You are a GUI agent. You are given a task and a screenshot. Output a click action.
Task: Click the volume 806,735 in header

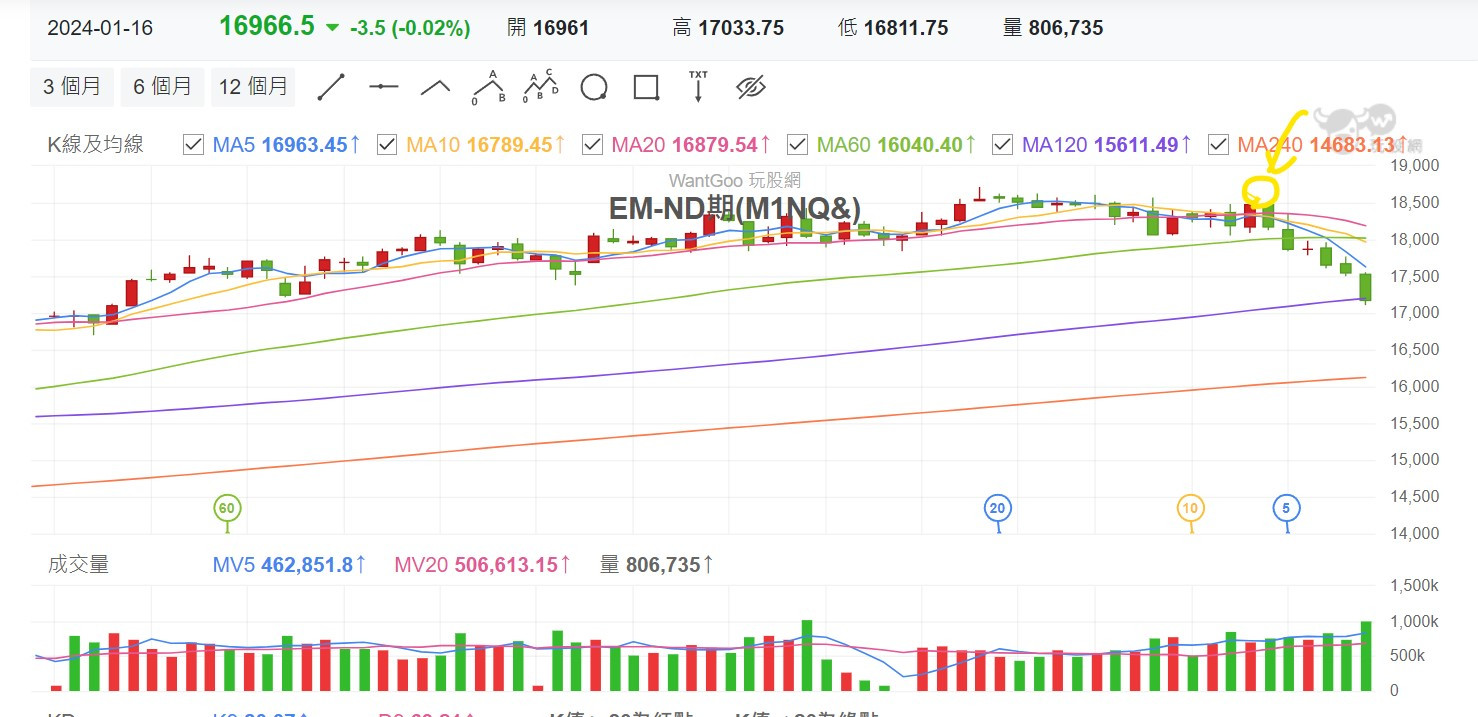pos(1065,28)
